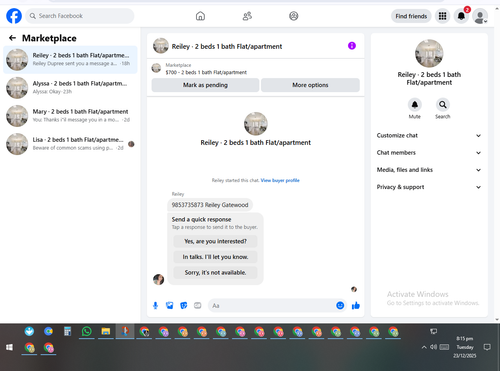Open Reiley's conversation in the chat list

pyautogui.click(x=70, y=60)
